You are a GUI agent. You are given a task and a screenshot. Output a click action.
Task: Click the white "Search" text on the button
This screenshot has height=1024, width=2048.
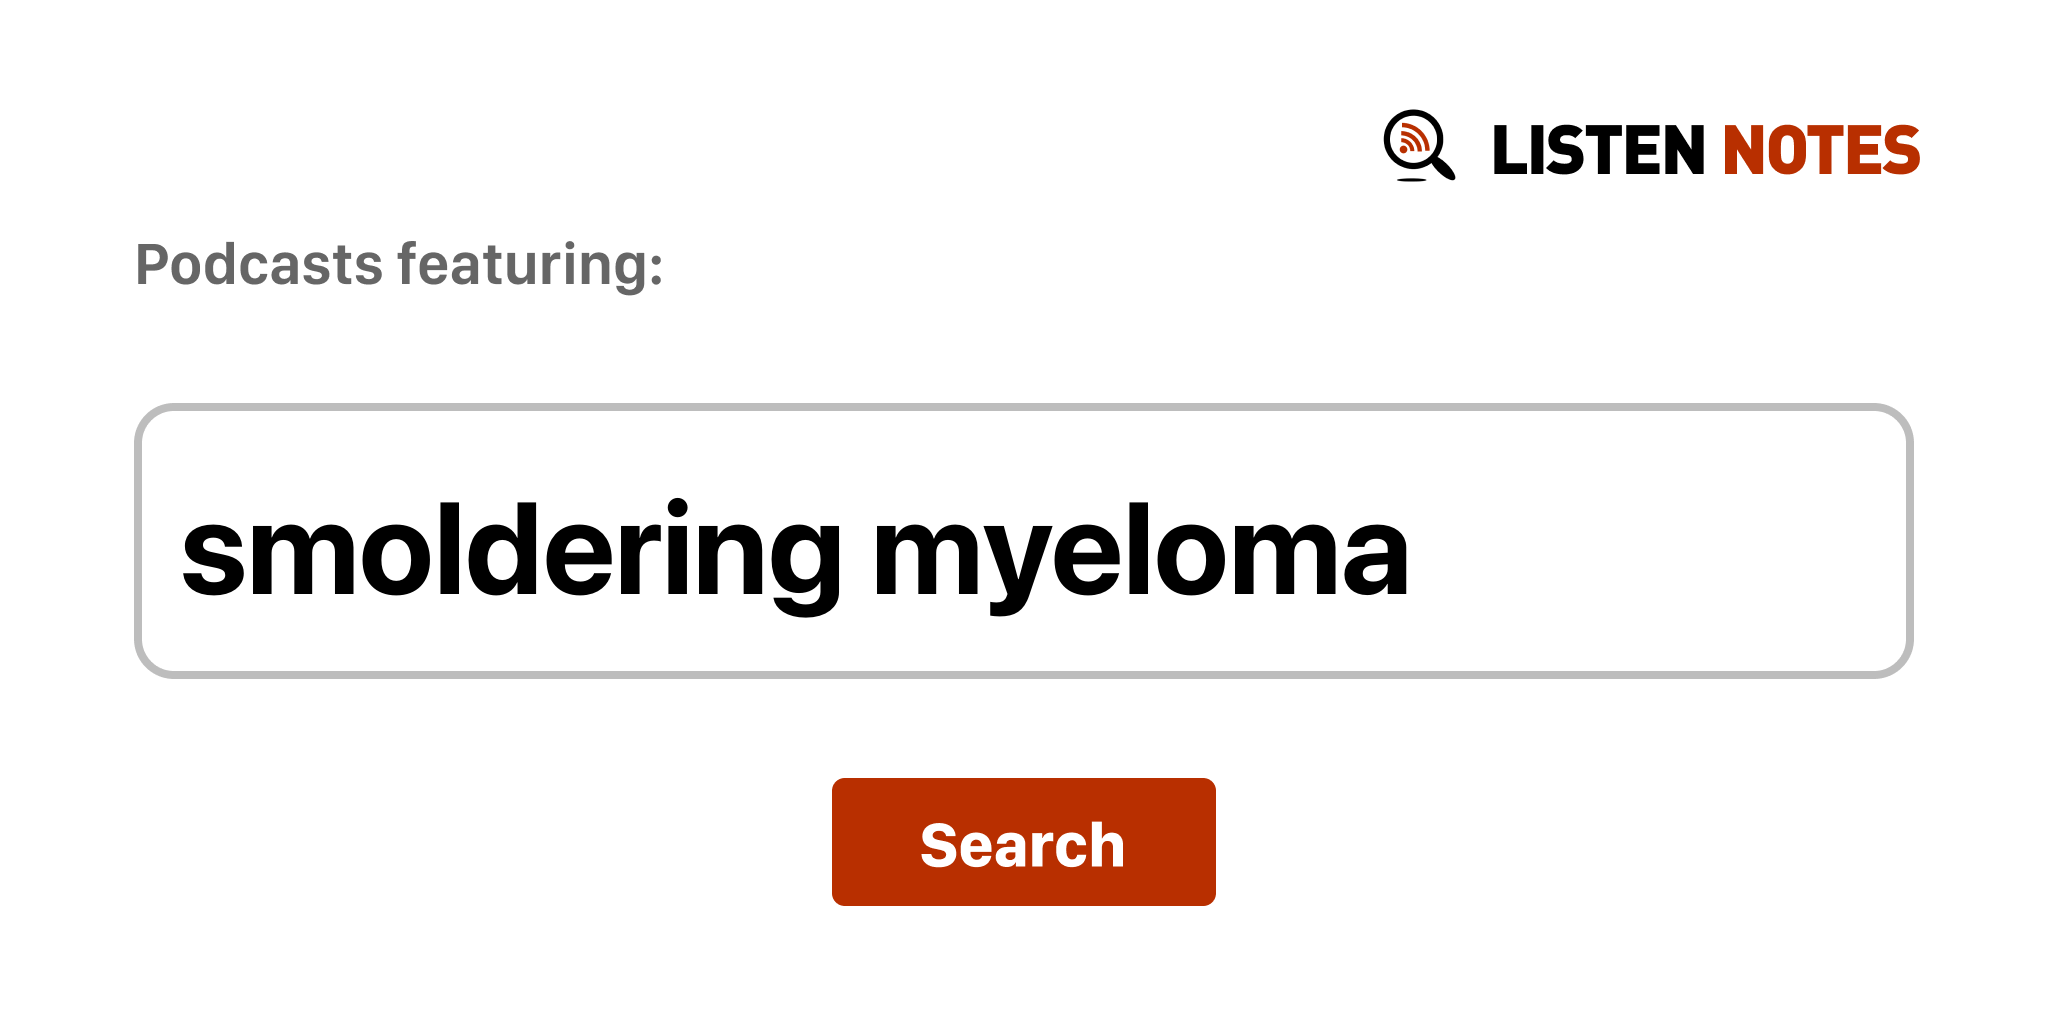click(1022, 845)
